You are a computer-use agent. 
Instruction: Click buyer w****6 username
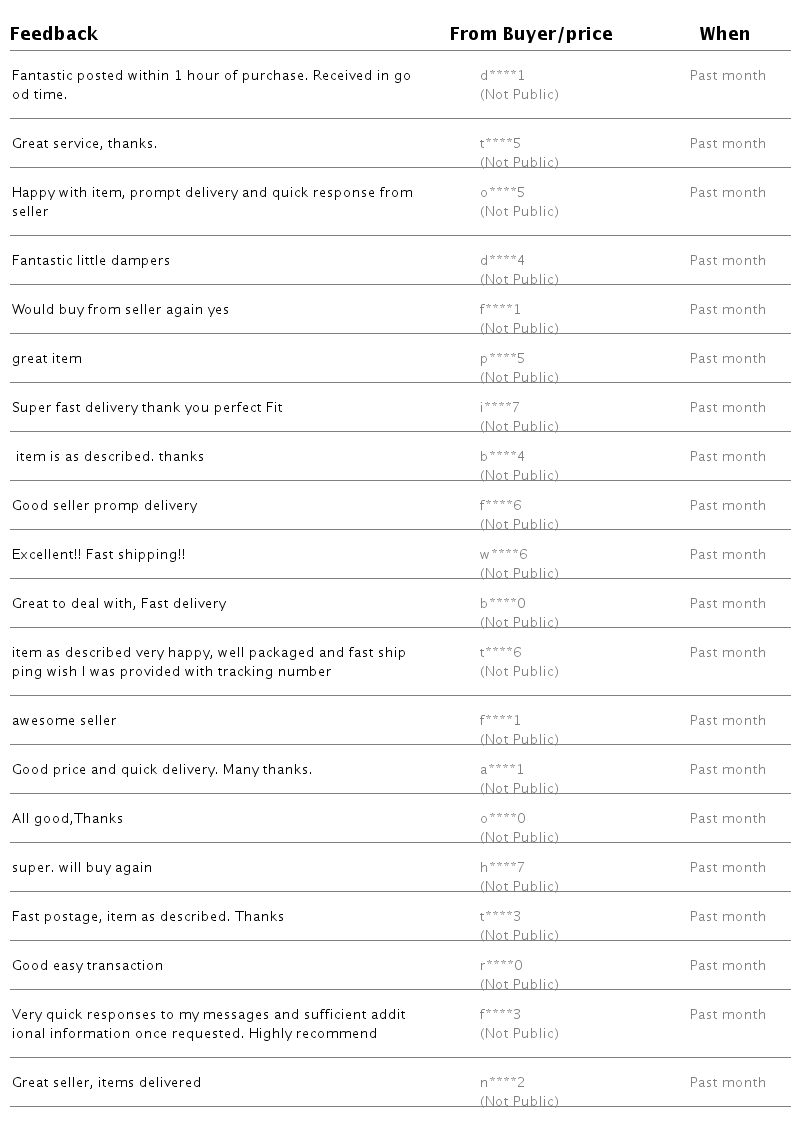(x=503, y=554)
